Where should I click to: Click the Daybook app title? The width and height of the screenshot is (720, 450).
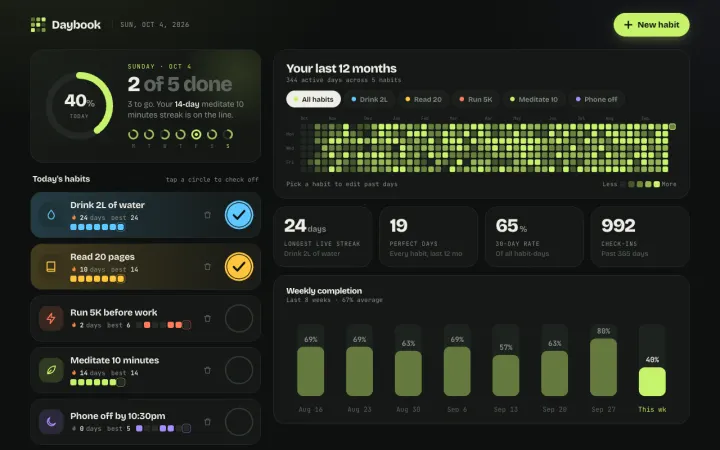tap(76, 25)
